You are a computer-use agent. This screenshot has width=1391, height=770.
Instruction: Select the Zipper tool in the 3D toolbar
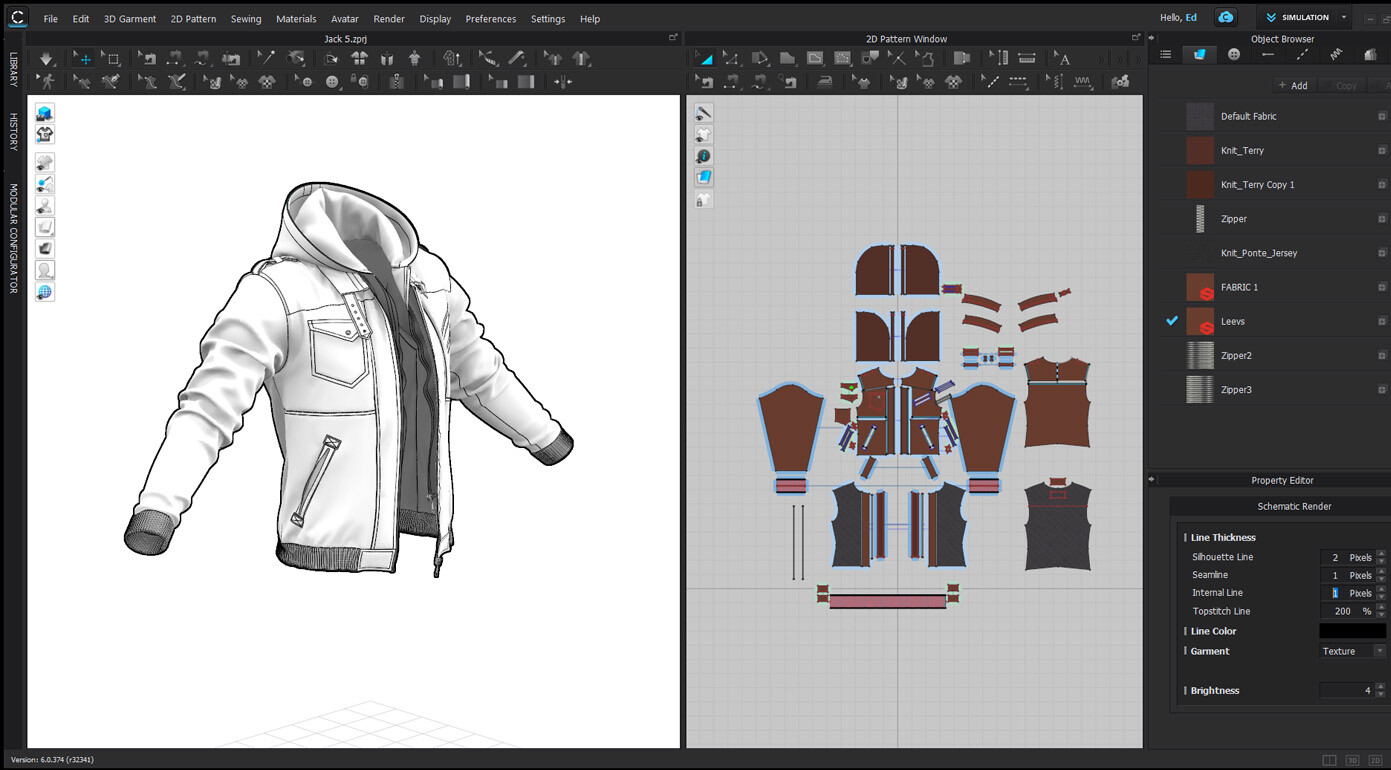click(x=396, y=82)
